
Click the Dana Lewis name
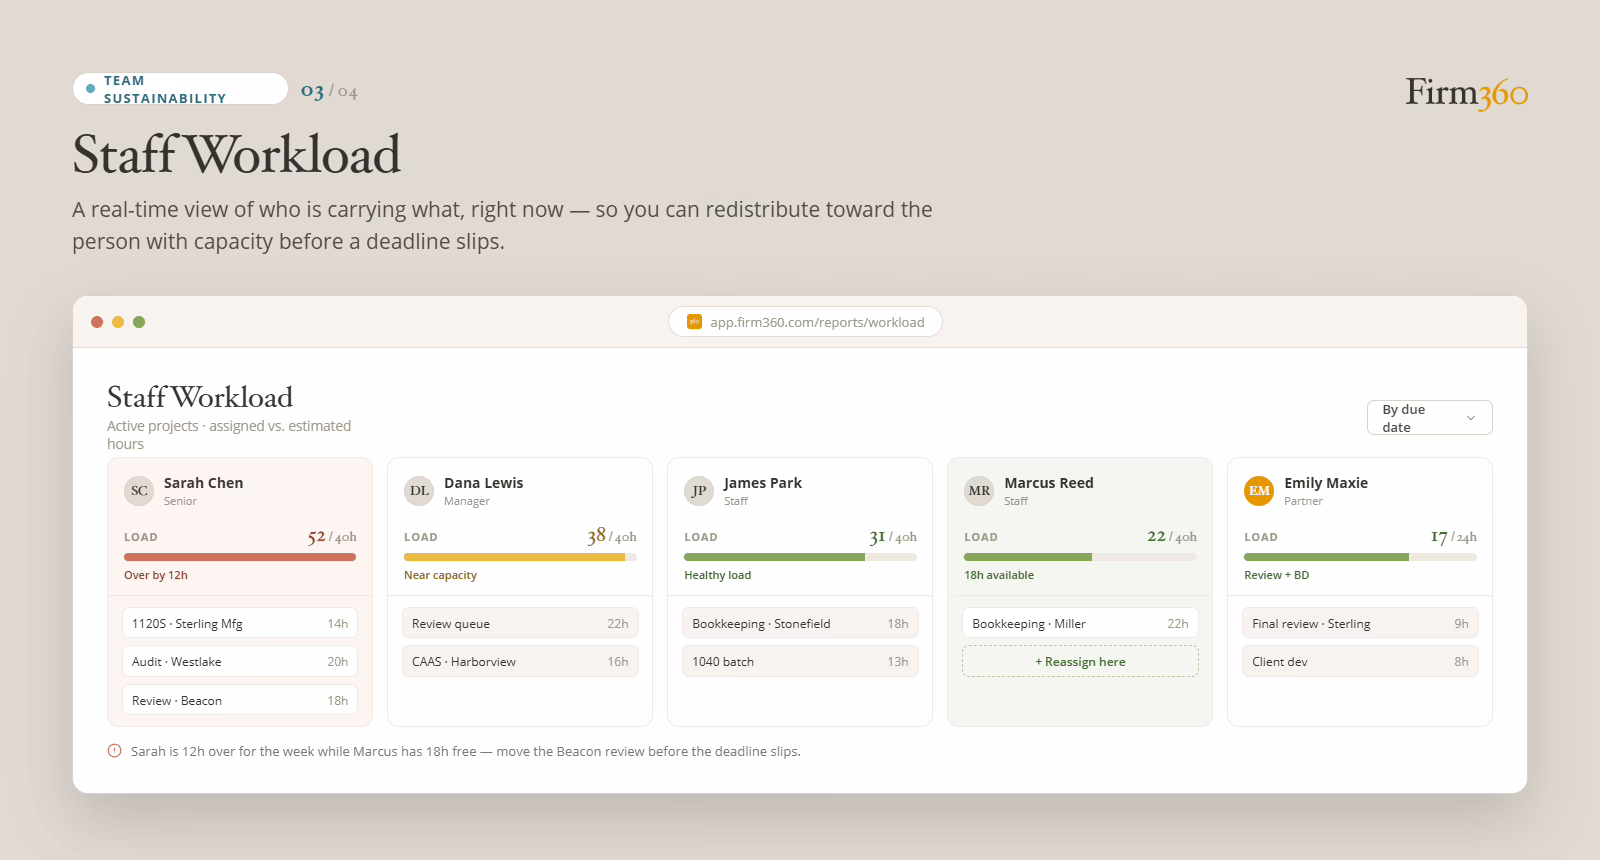484,483
